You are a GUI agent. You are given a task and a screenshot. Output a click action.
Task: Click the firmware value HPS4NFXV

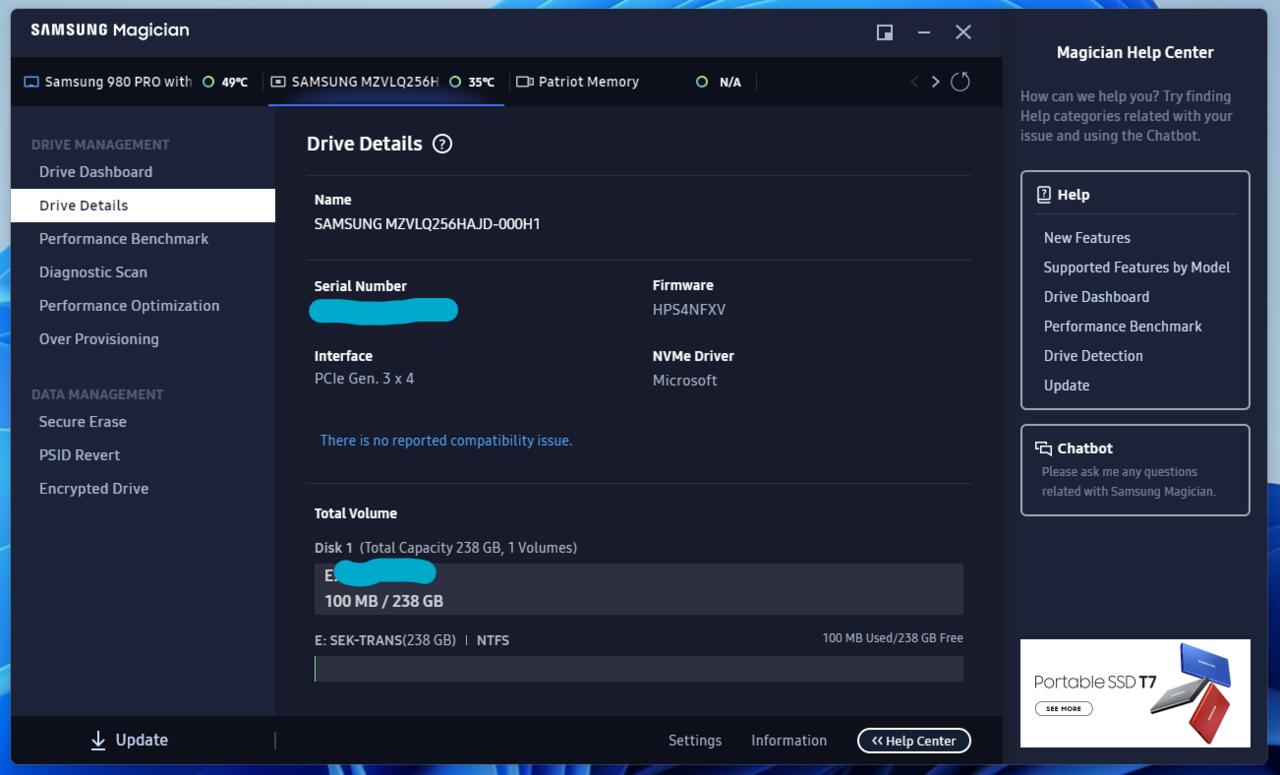coord(689,310)
